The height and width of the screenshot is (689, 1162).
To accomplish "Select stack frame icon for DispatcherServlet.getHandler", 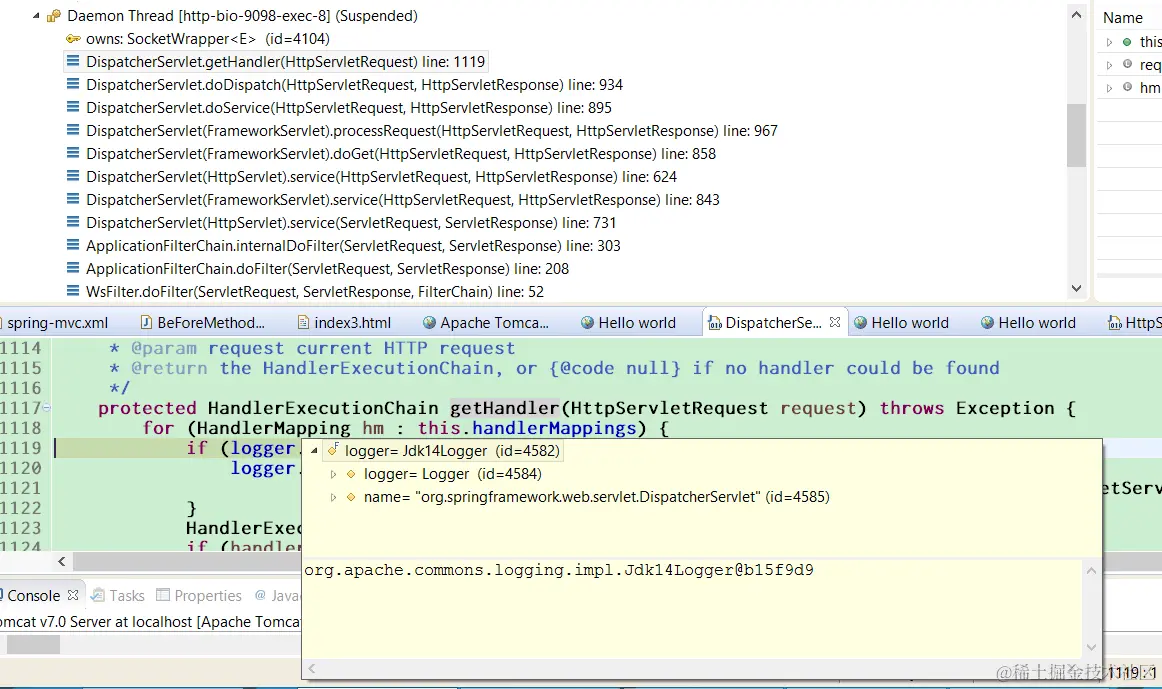I will (x=73, y=61).
